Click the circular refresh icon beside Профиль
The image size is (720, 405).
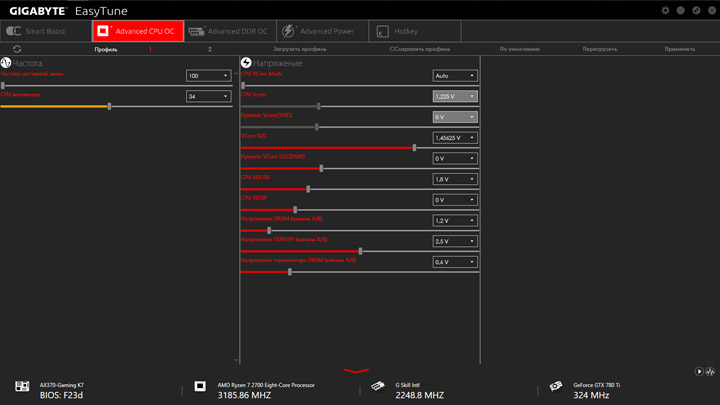[x=17, y=49]
